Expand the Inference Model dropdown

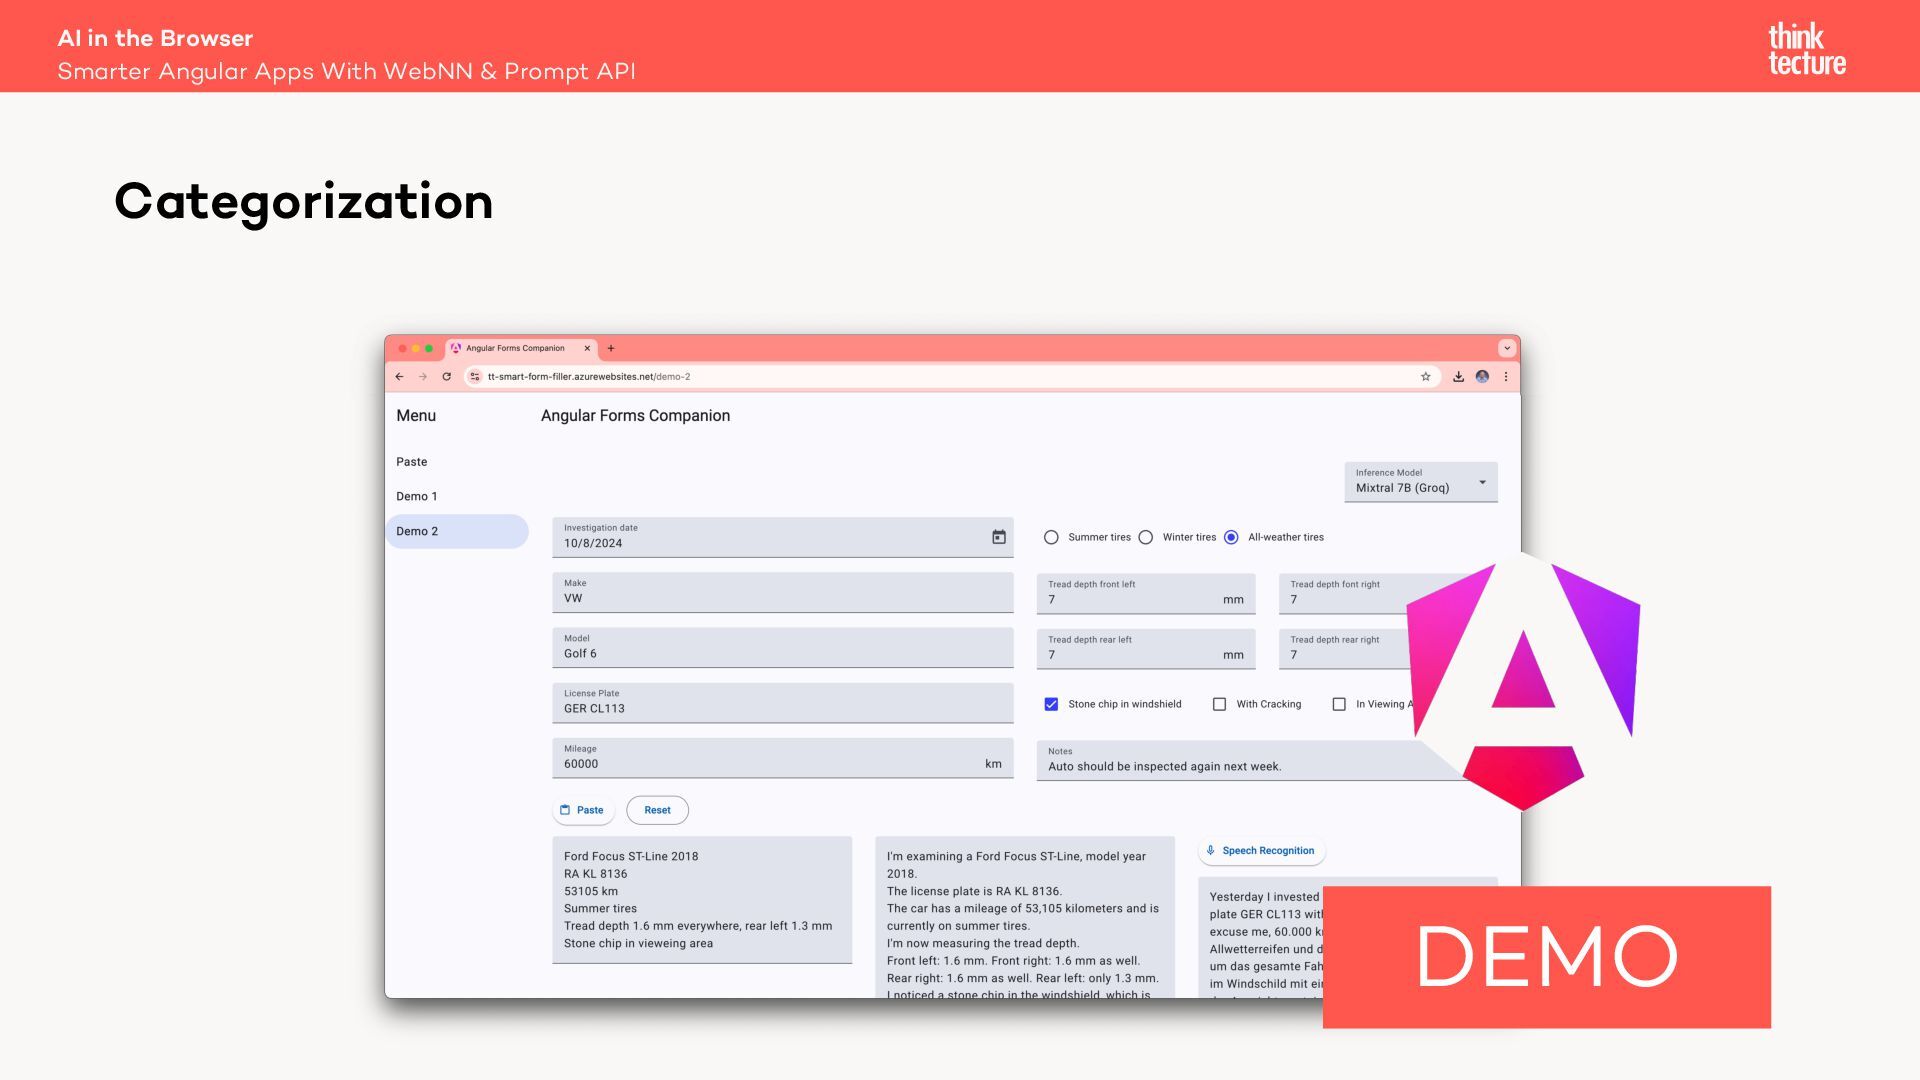[x=1420, y=482]
